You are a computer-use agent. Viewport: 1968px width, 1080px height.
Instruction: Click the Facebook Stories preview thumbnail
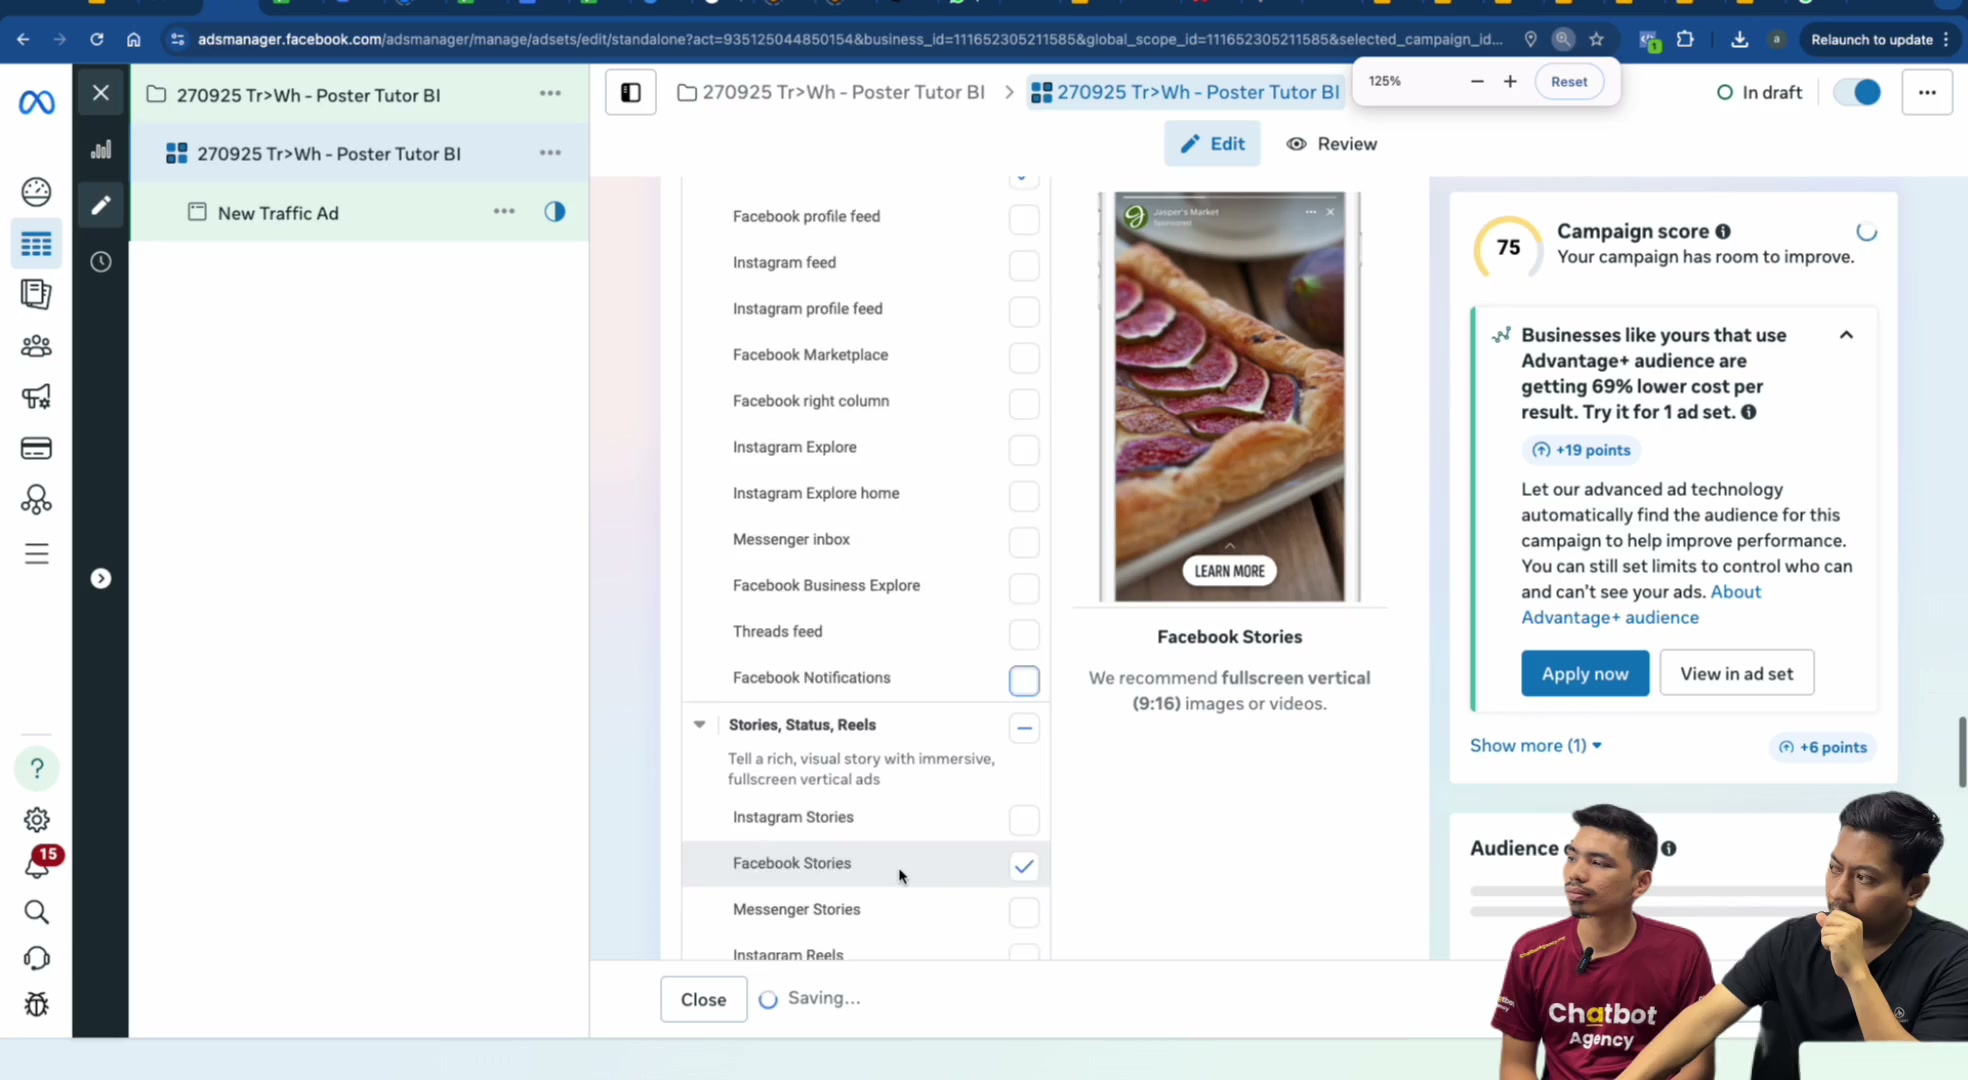pos(1229,397)
